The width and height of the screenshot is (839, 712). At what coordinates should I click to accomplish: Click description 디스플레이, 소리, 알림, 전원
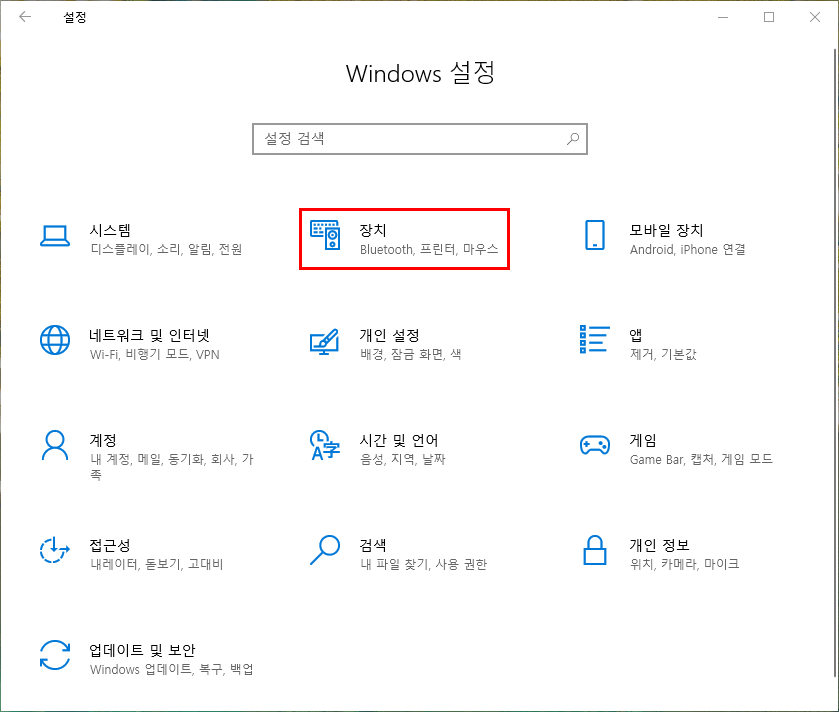[x=166, y=249]
